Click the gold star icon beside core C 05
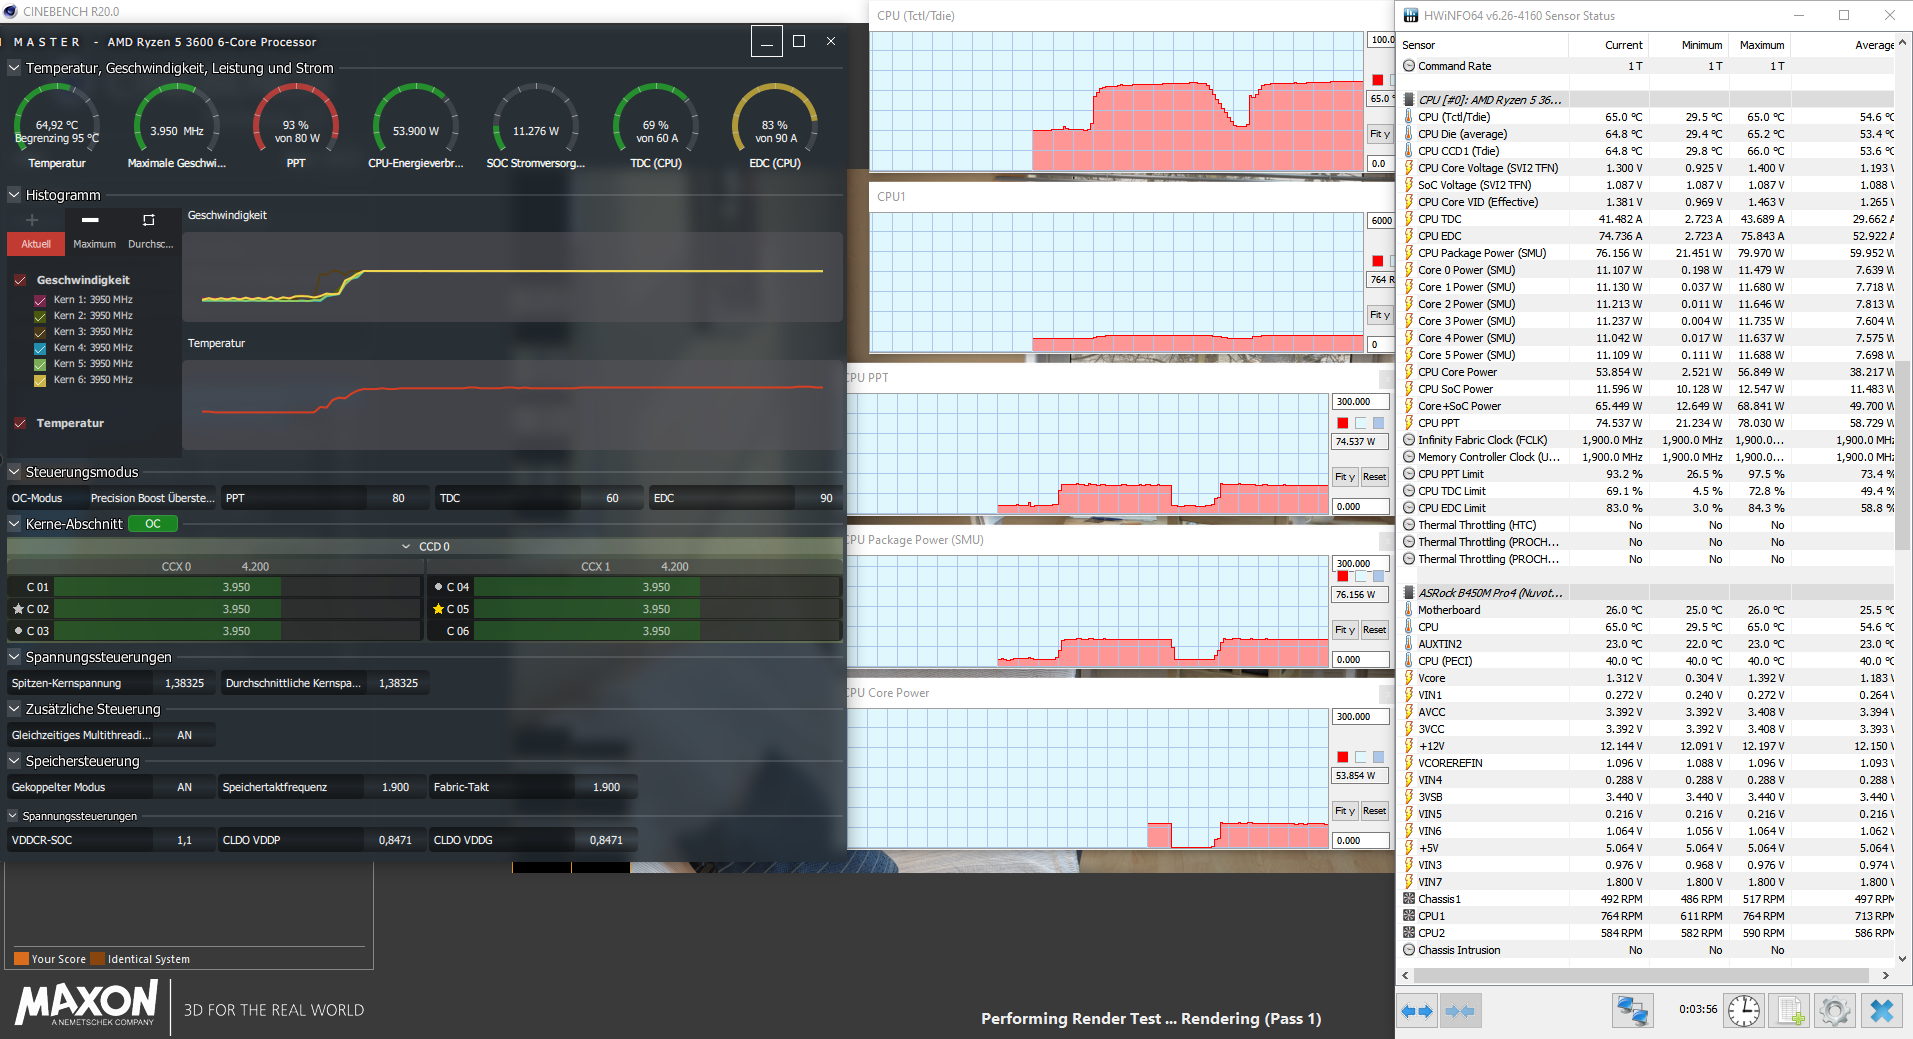 coord(438,609)
